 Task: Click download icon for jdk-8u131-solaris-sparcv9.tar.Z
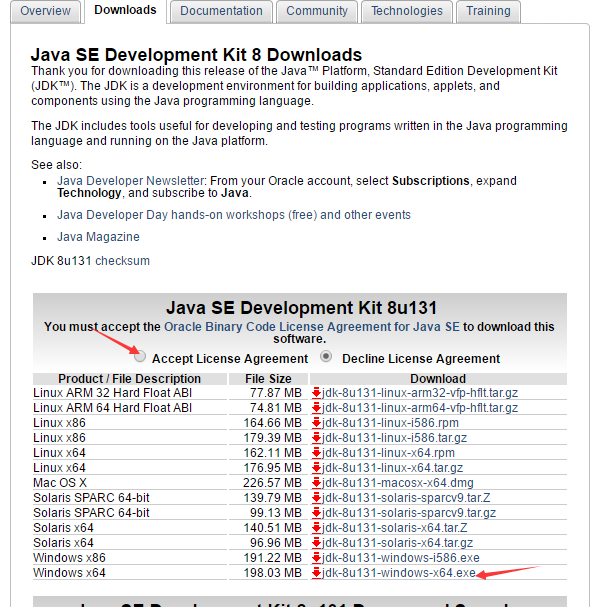(x=316, y=498)
